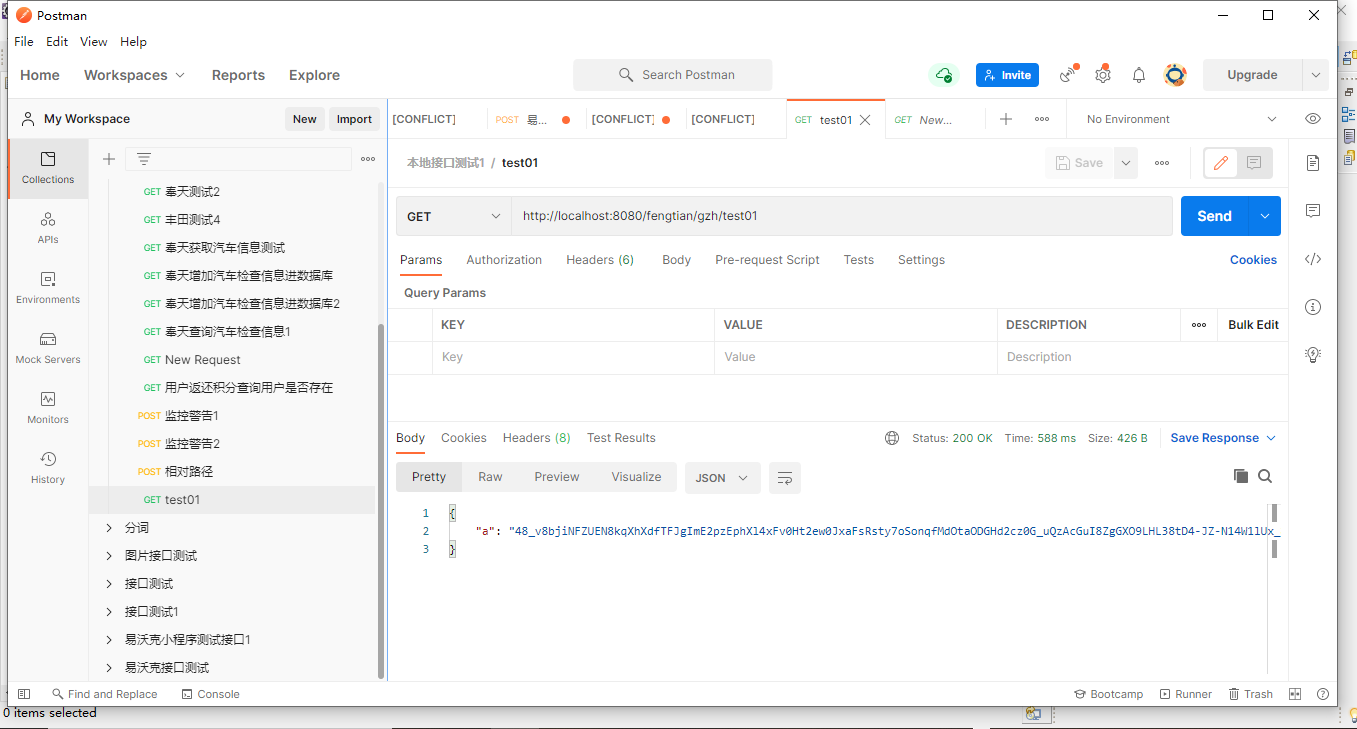Open the JSON format dropdown

722,478
